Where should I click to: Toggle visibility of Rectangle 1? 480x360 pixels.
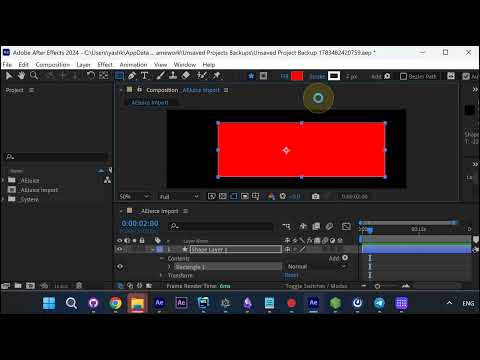120,267
